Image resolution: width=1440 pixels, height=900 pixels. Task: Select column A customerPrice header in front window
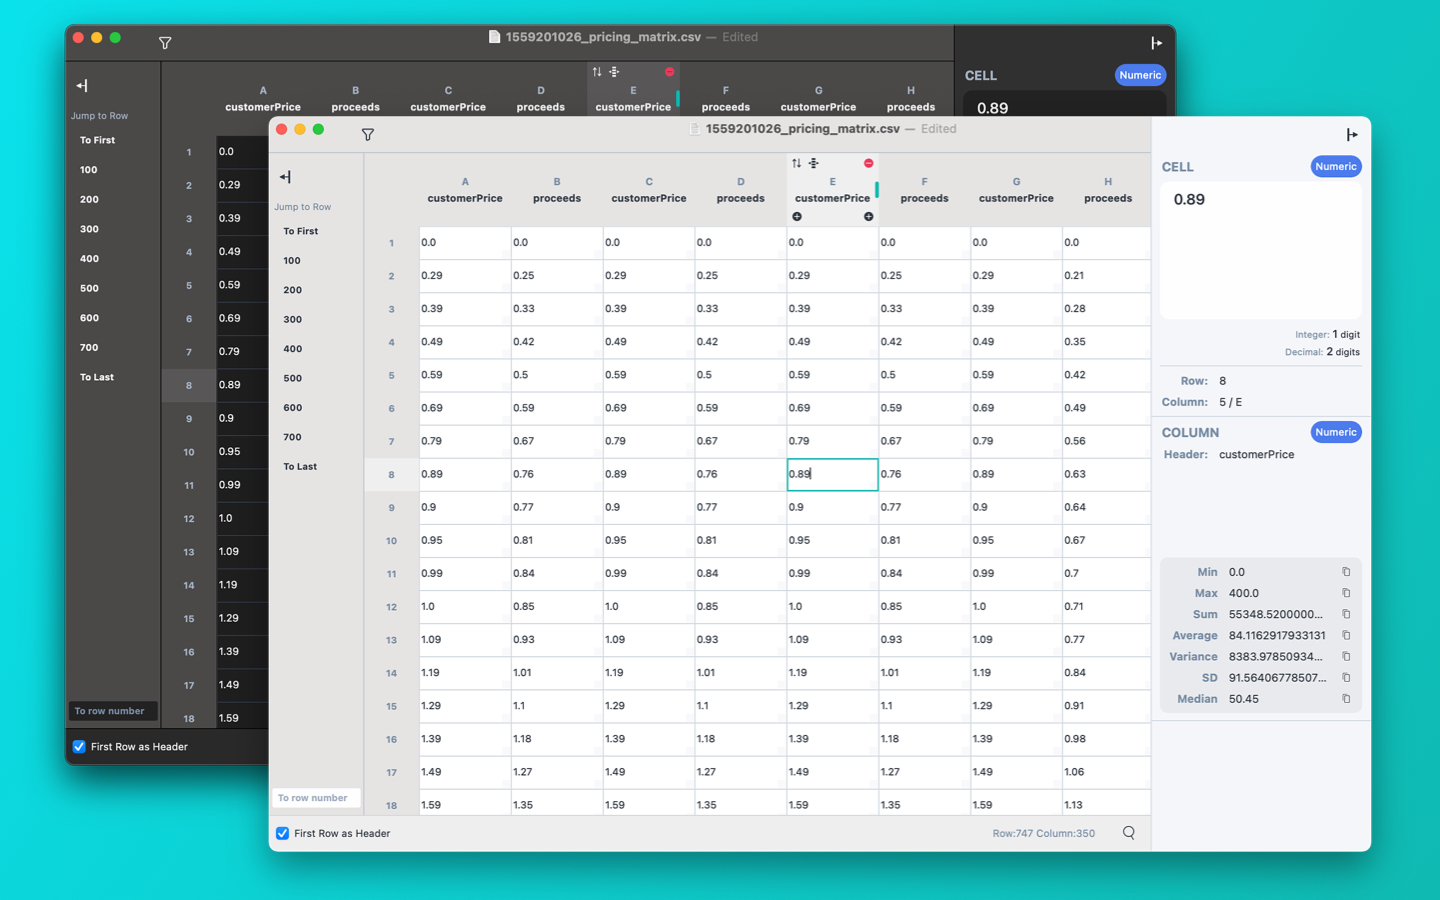pos(465,190)
